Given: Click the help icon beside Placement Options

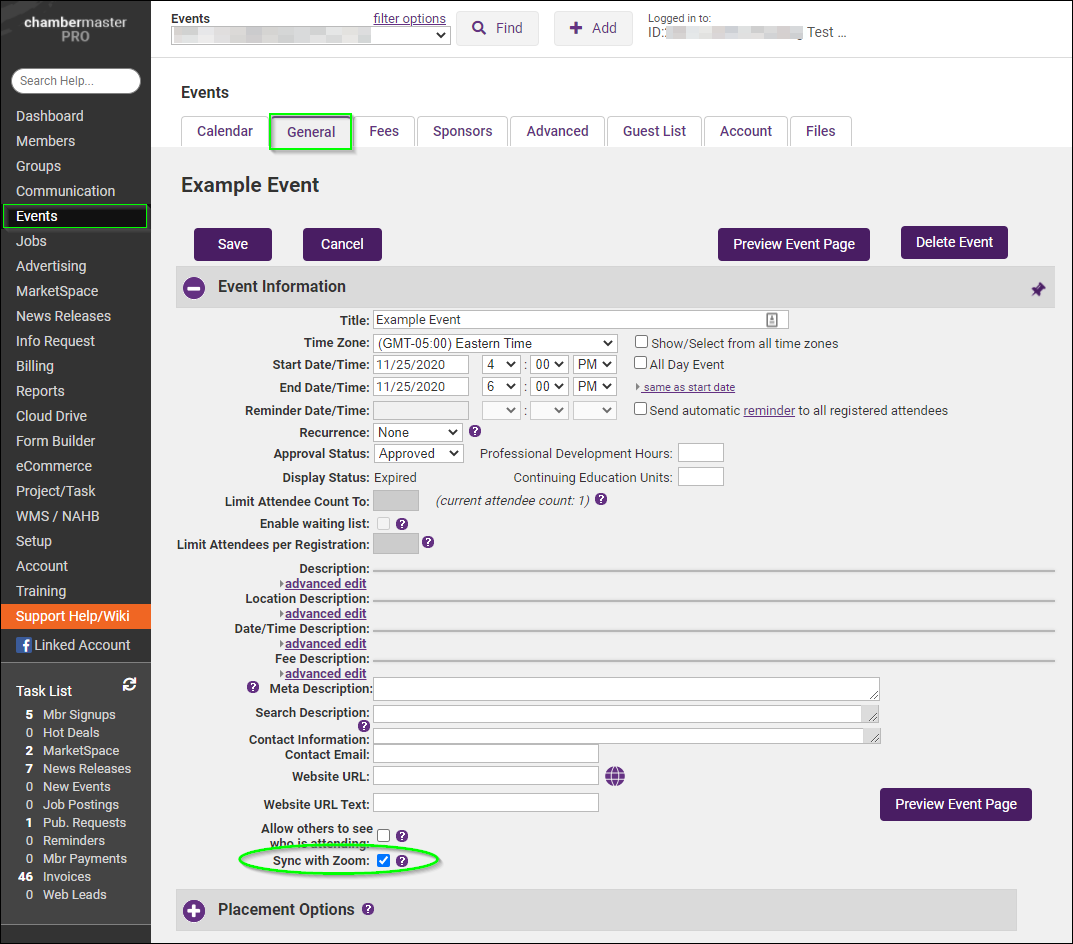Looking at the screenshot, I should click(368, 909).
